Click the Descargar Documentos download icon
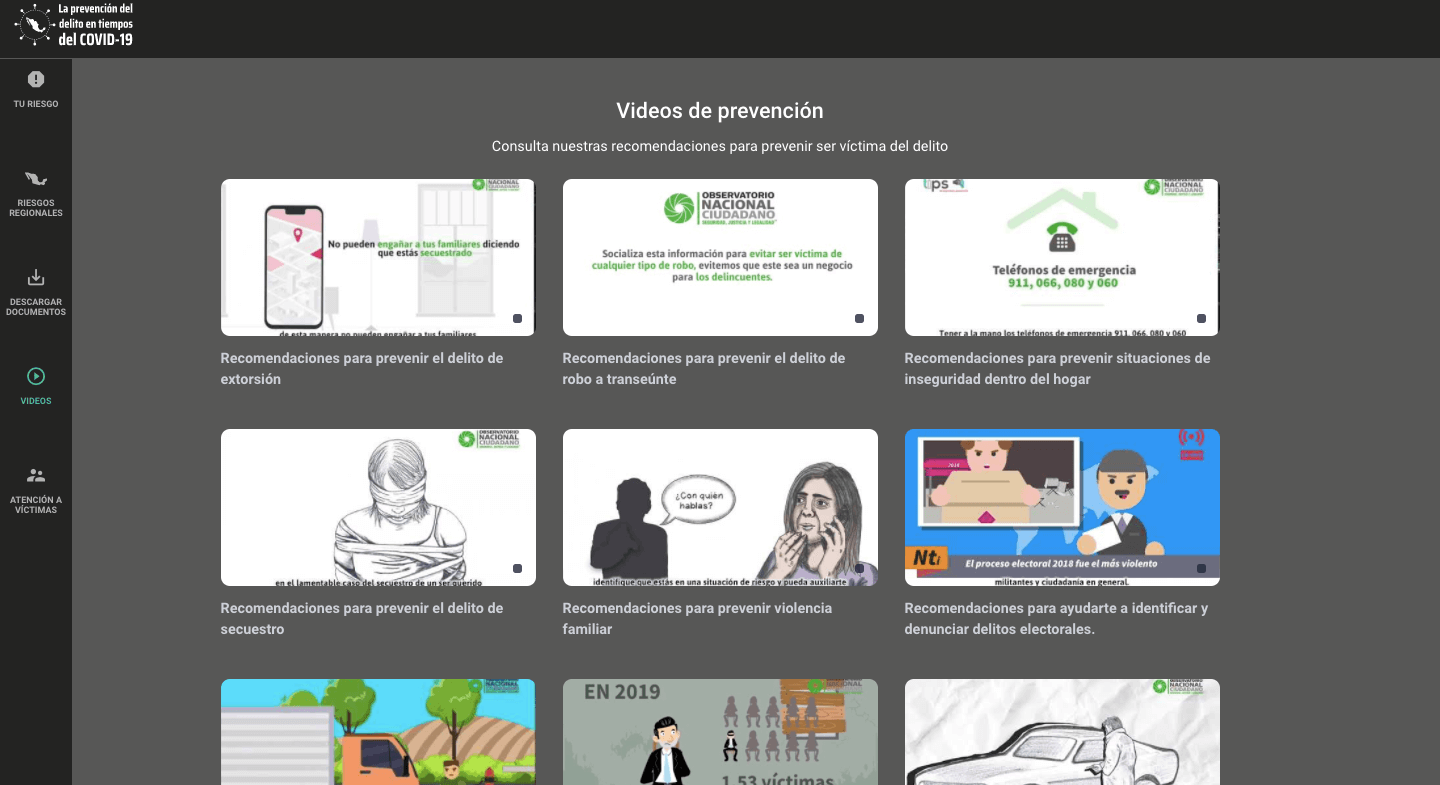Viewport: 1440px width, 785px height. (x=36, y=278)
